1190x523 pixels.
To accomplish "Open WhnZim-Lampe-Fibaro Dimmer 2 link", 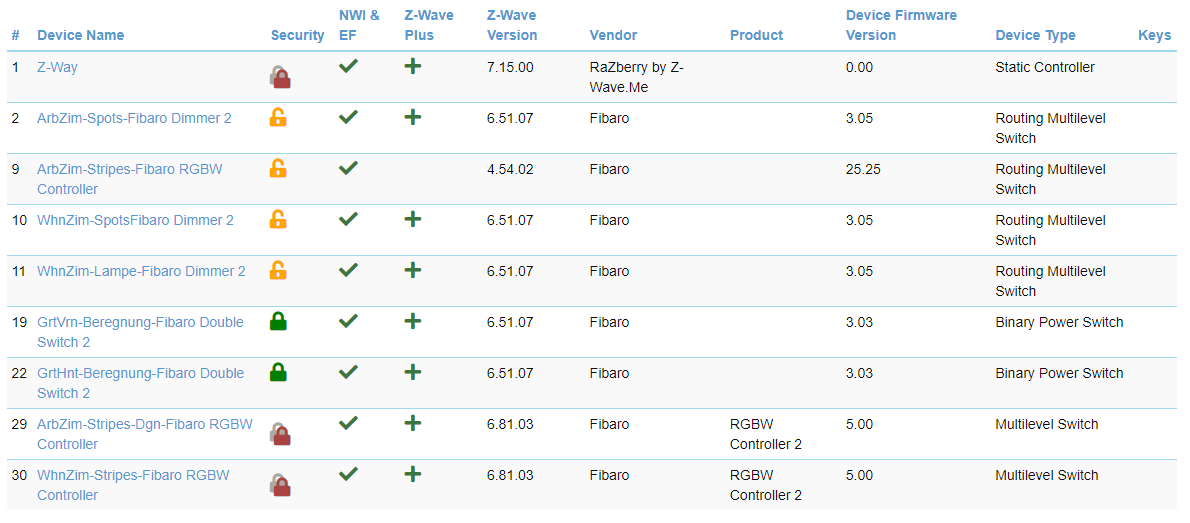I will pos(141,270).
